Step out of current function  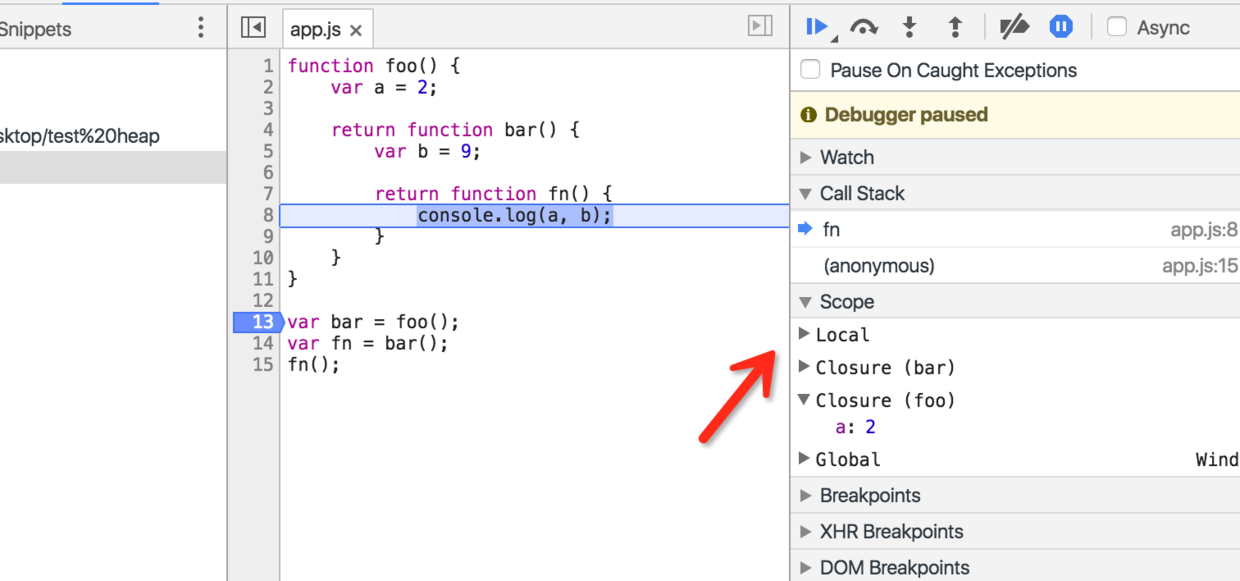click(955, 27)
